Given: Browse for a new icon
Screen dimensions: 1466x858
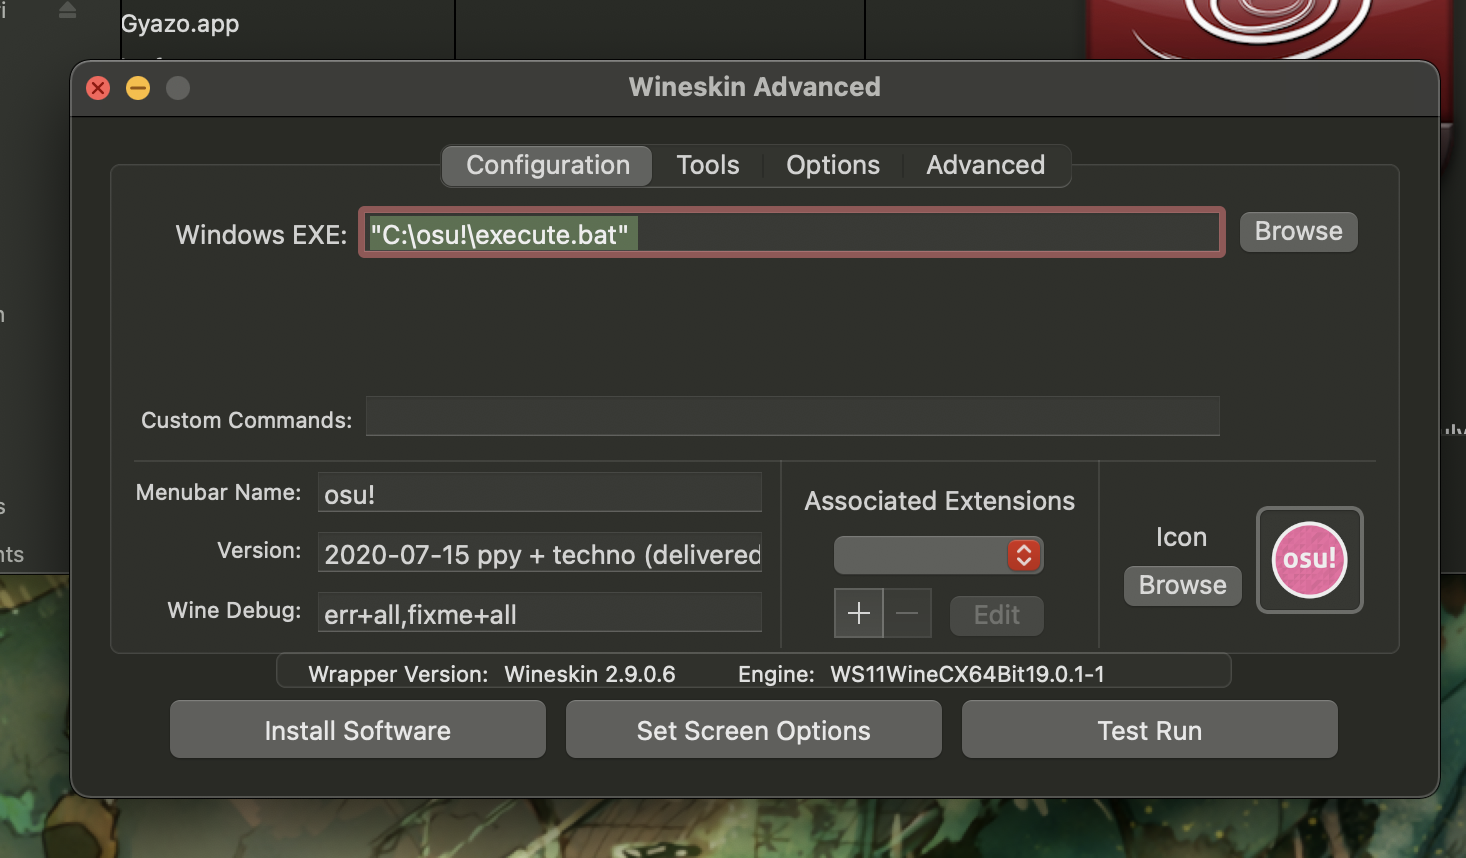Looking at the screenshot, I should (1182, 585).
